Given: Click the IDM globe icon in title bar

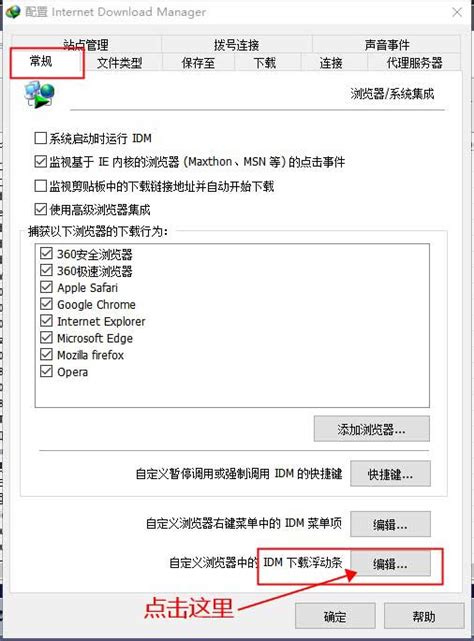Looking at the screenshot, I should tap(13, 11).
